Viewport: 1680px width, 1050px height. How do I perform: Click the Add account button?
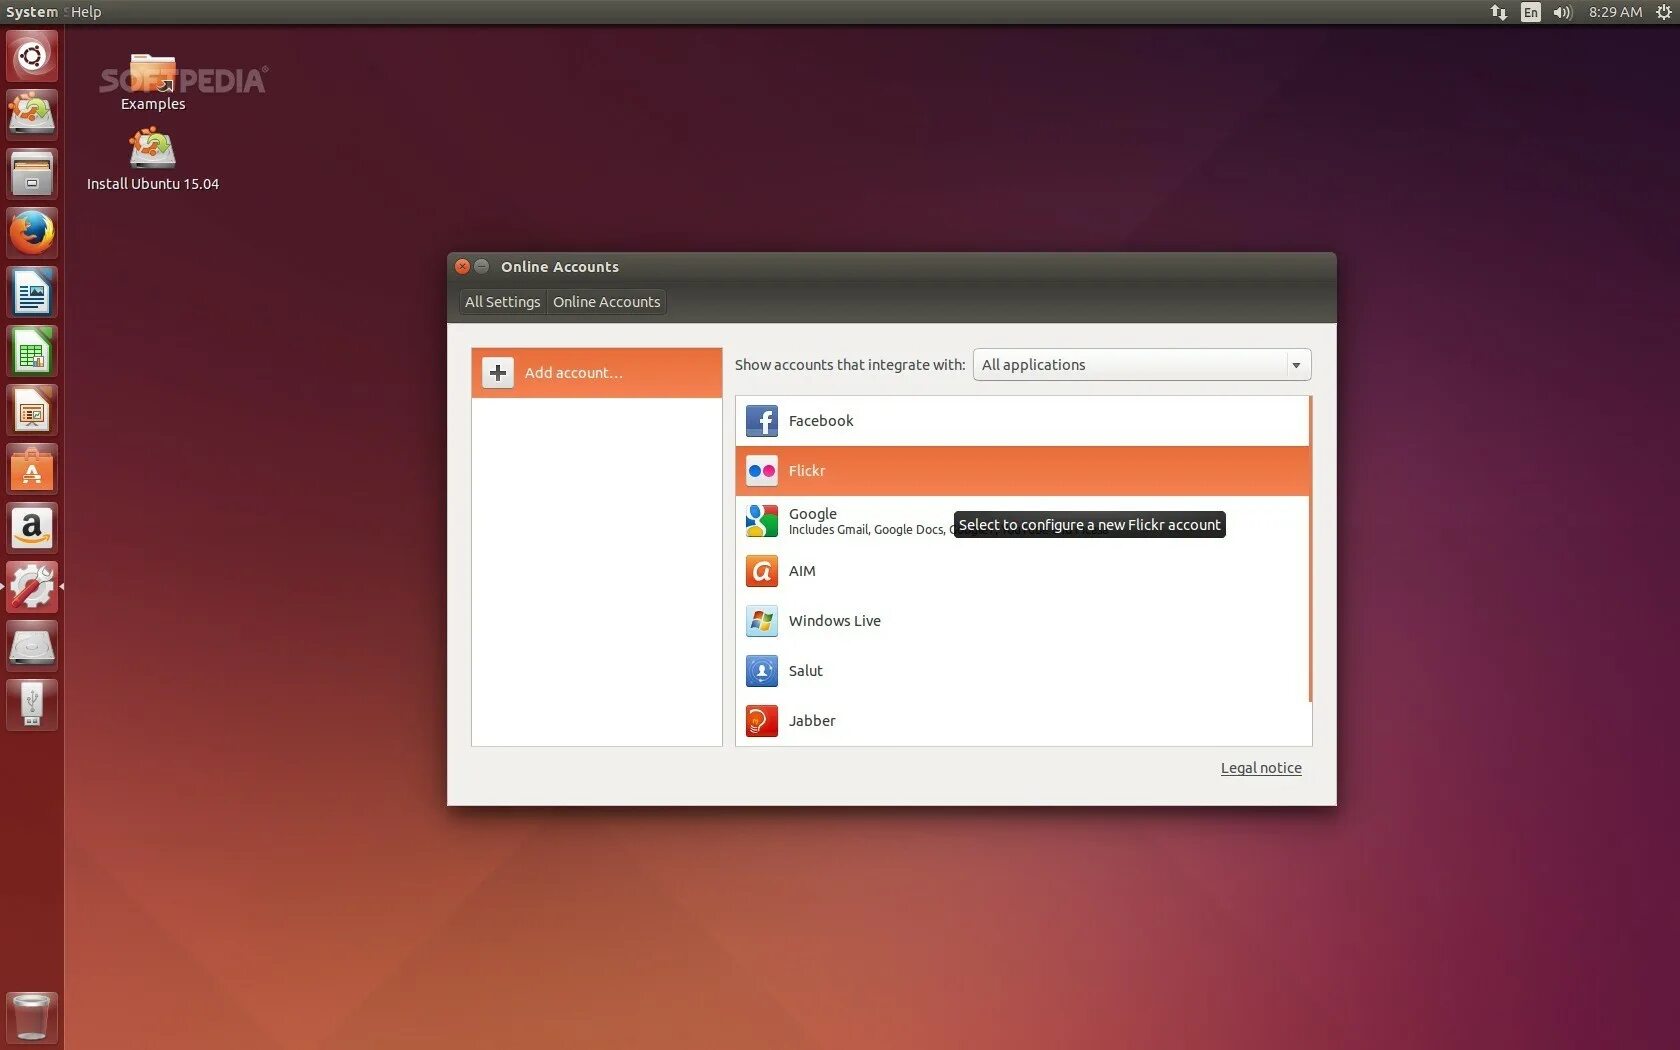[x=574, y=372]
